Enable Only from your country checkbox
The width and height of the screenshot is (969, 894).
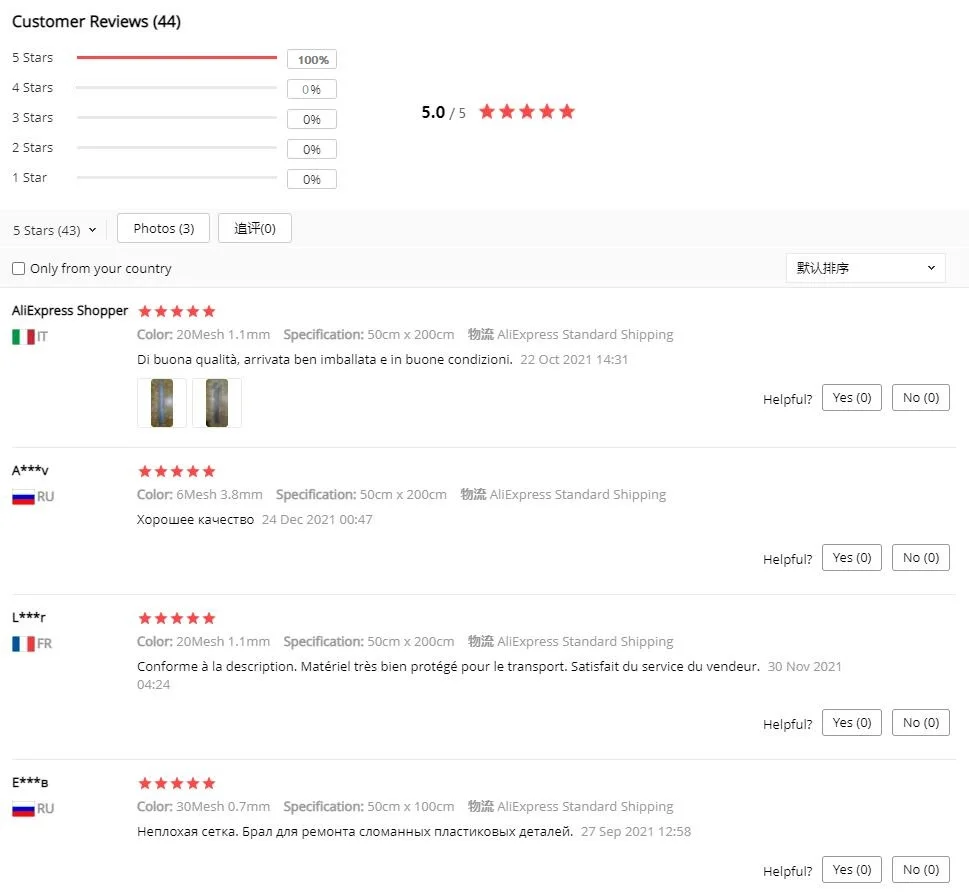tap(19, 268)
